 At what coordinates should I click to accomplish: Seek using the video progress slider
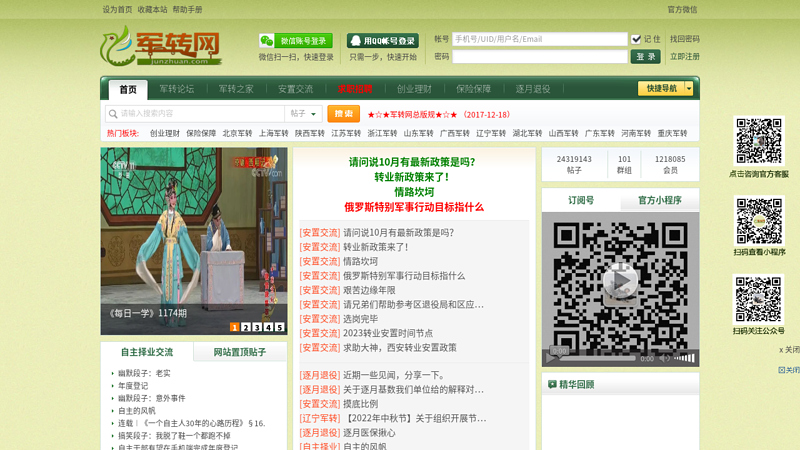pyautogui.click(x=597, y=359)
